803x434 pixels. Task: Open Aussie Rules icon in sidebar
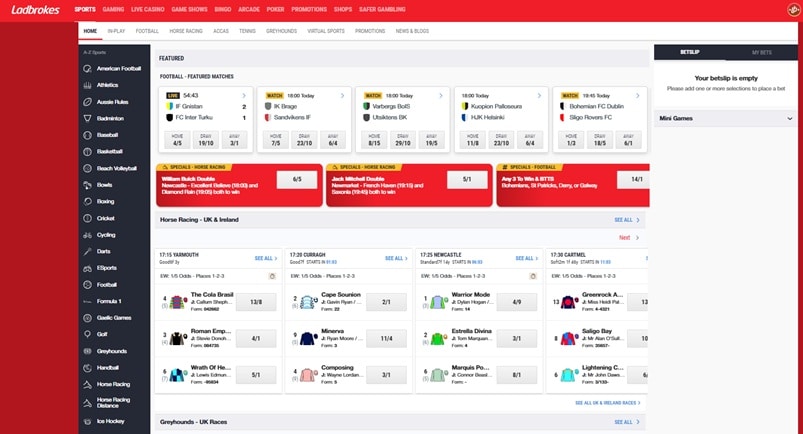coord(88,102)
